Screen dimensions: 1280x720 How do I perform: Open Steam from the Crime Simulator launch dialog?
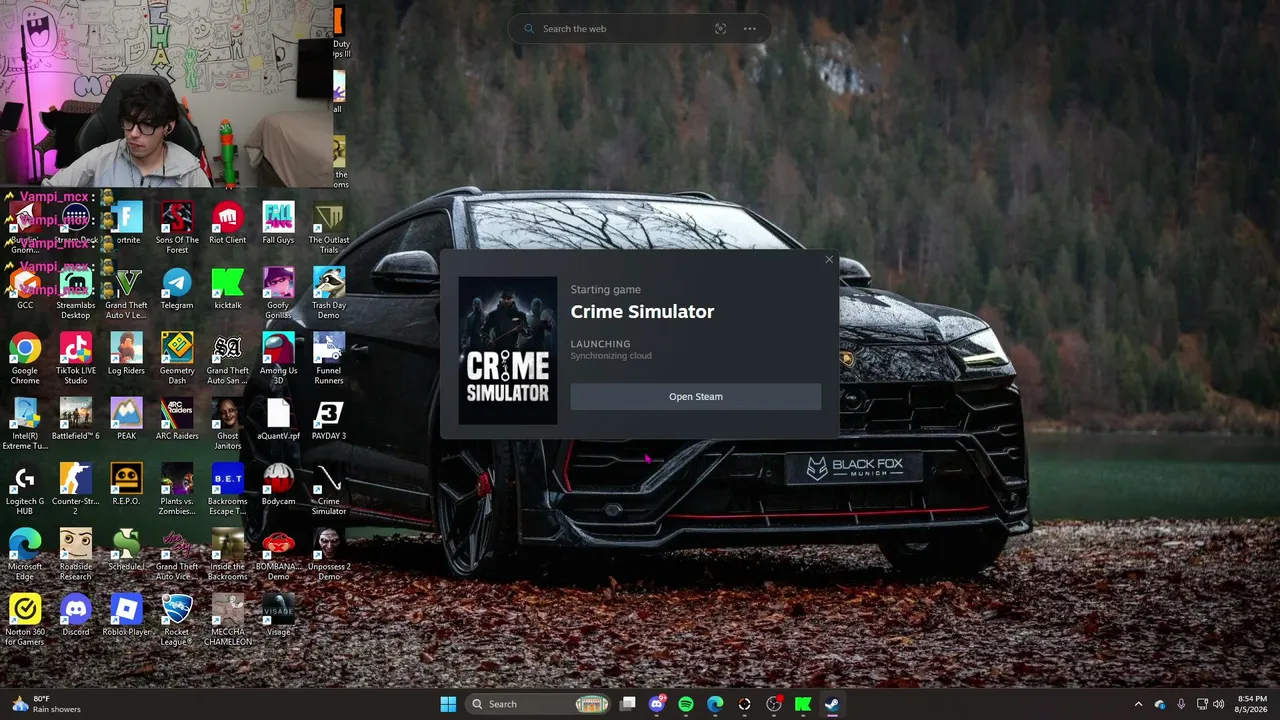(695, 397)
